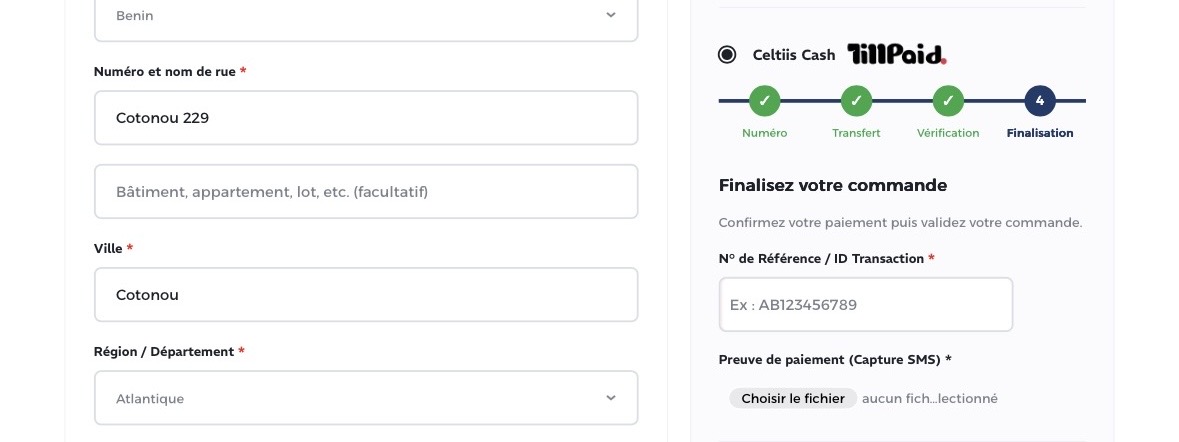This screenshot has width=1179, height=442.
Task: Click the Numéro step label
Action: point(765,133)
